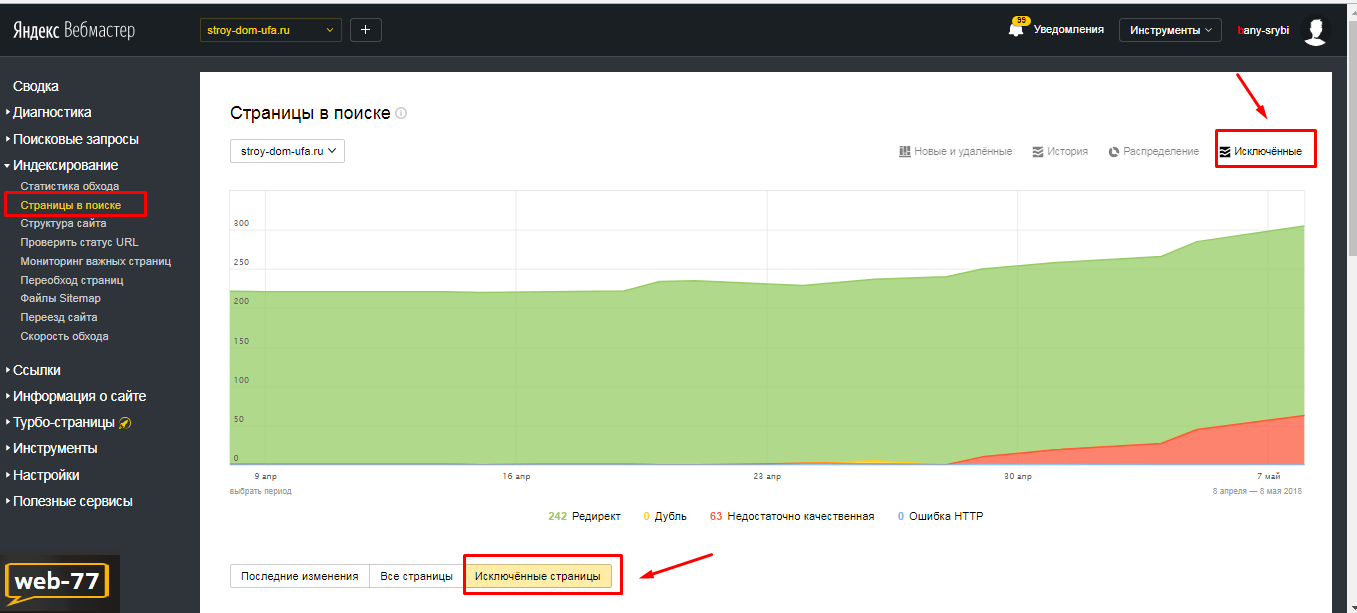Click the Распределение pie icon

pos(1113,152)
